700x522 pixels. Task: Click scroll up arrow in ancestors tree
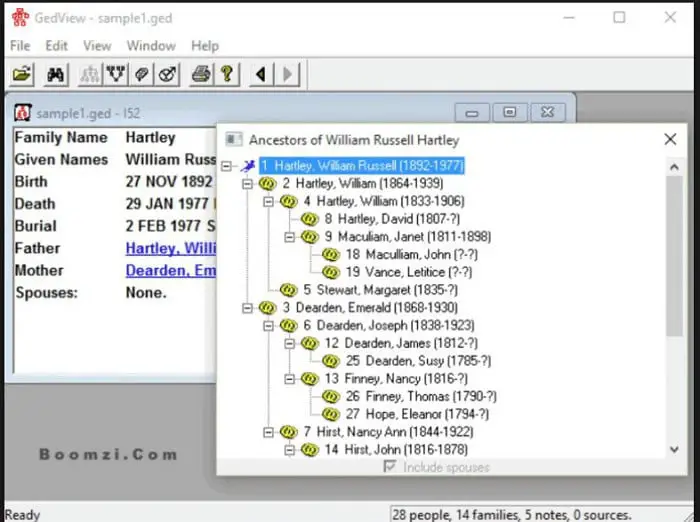[x=674, y=167]
